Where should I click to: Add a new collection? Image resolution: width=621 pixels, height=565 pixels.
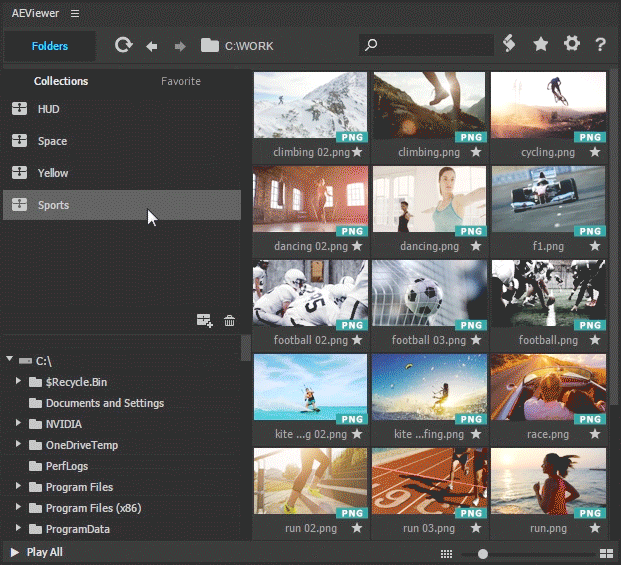[205, 320]
